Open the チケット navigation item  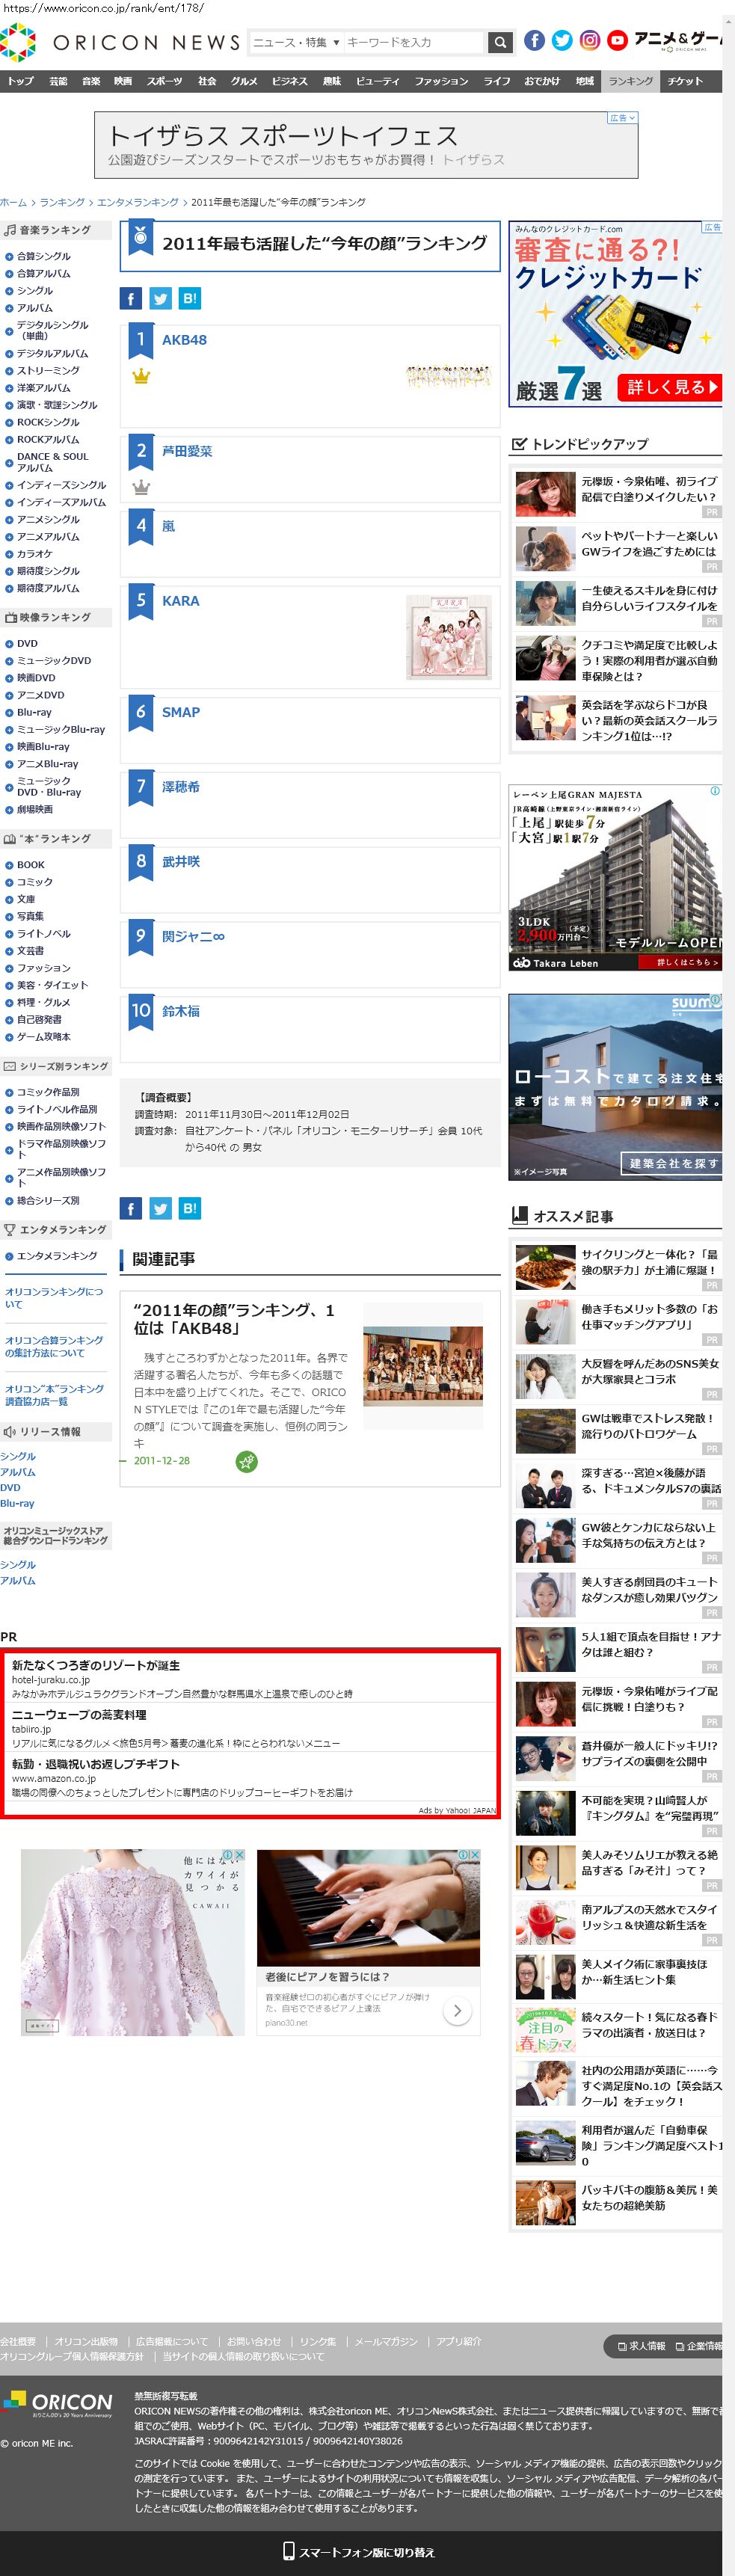coord(685,81)
